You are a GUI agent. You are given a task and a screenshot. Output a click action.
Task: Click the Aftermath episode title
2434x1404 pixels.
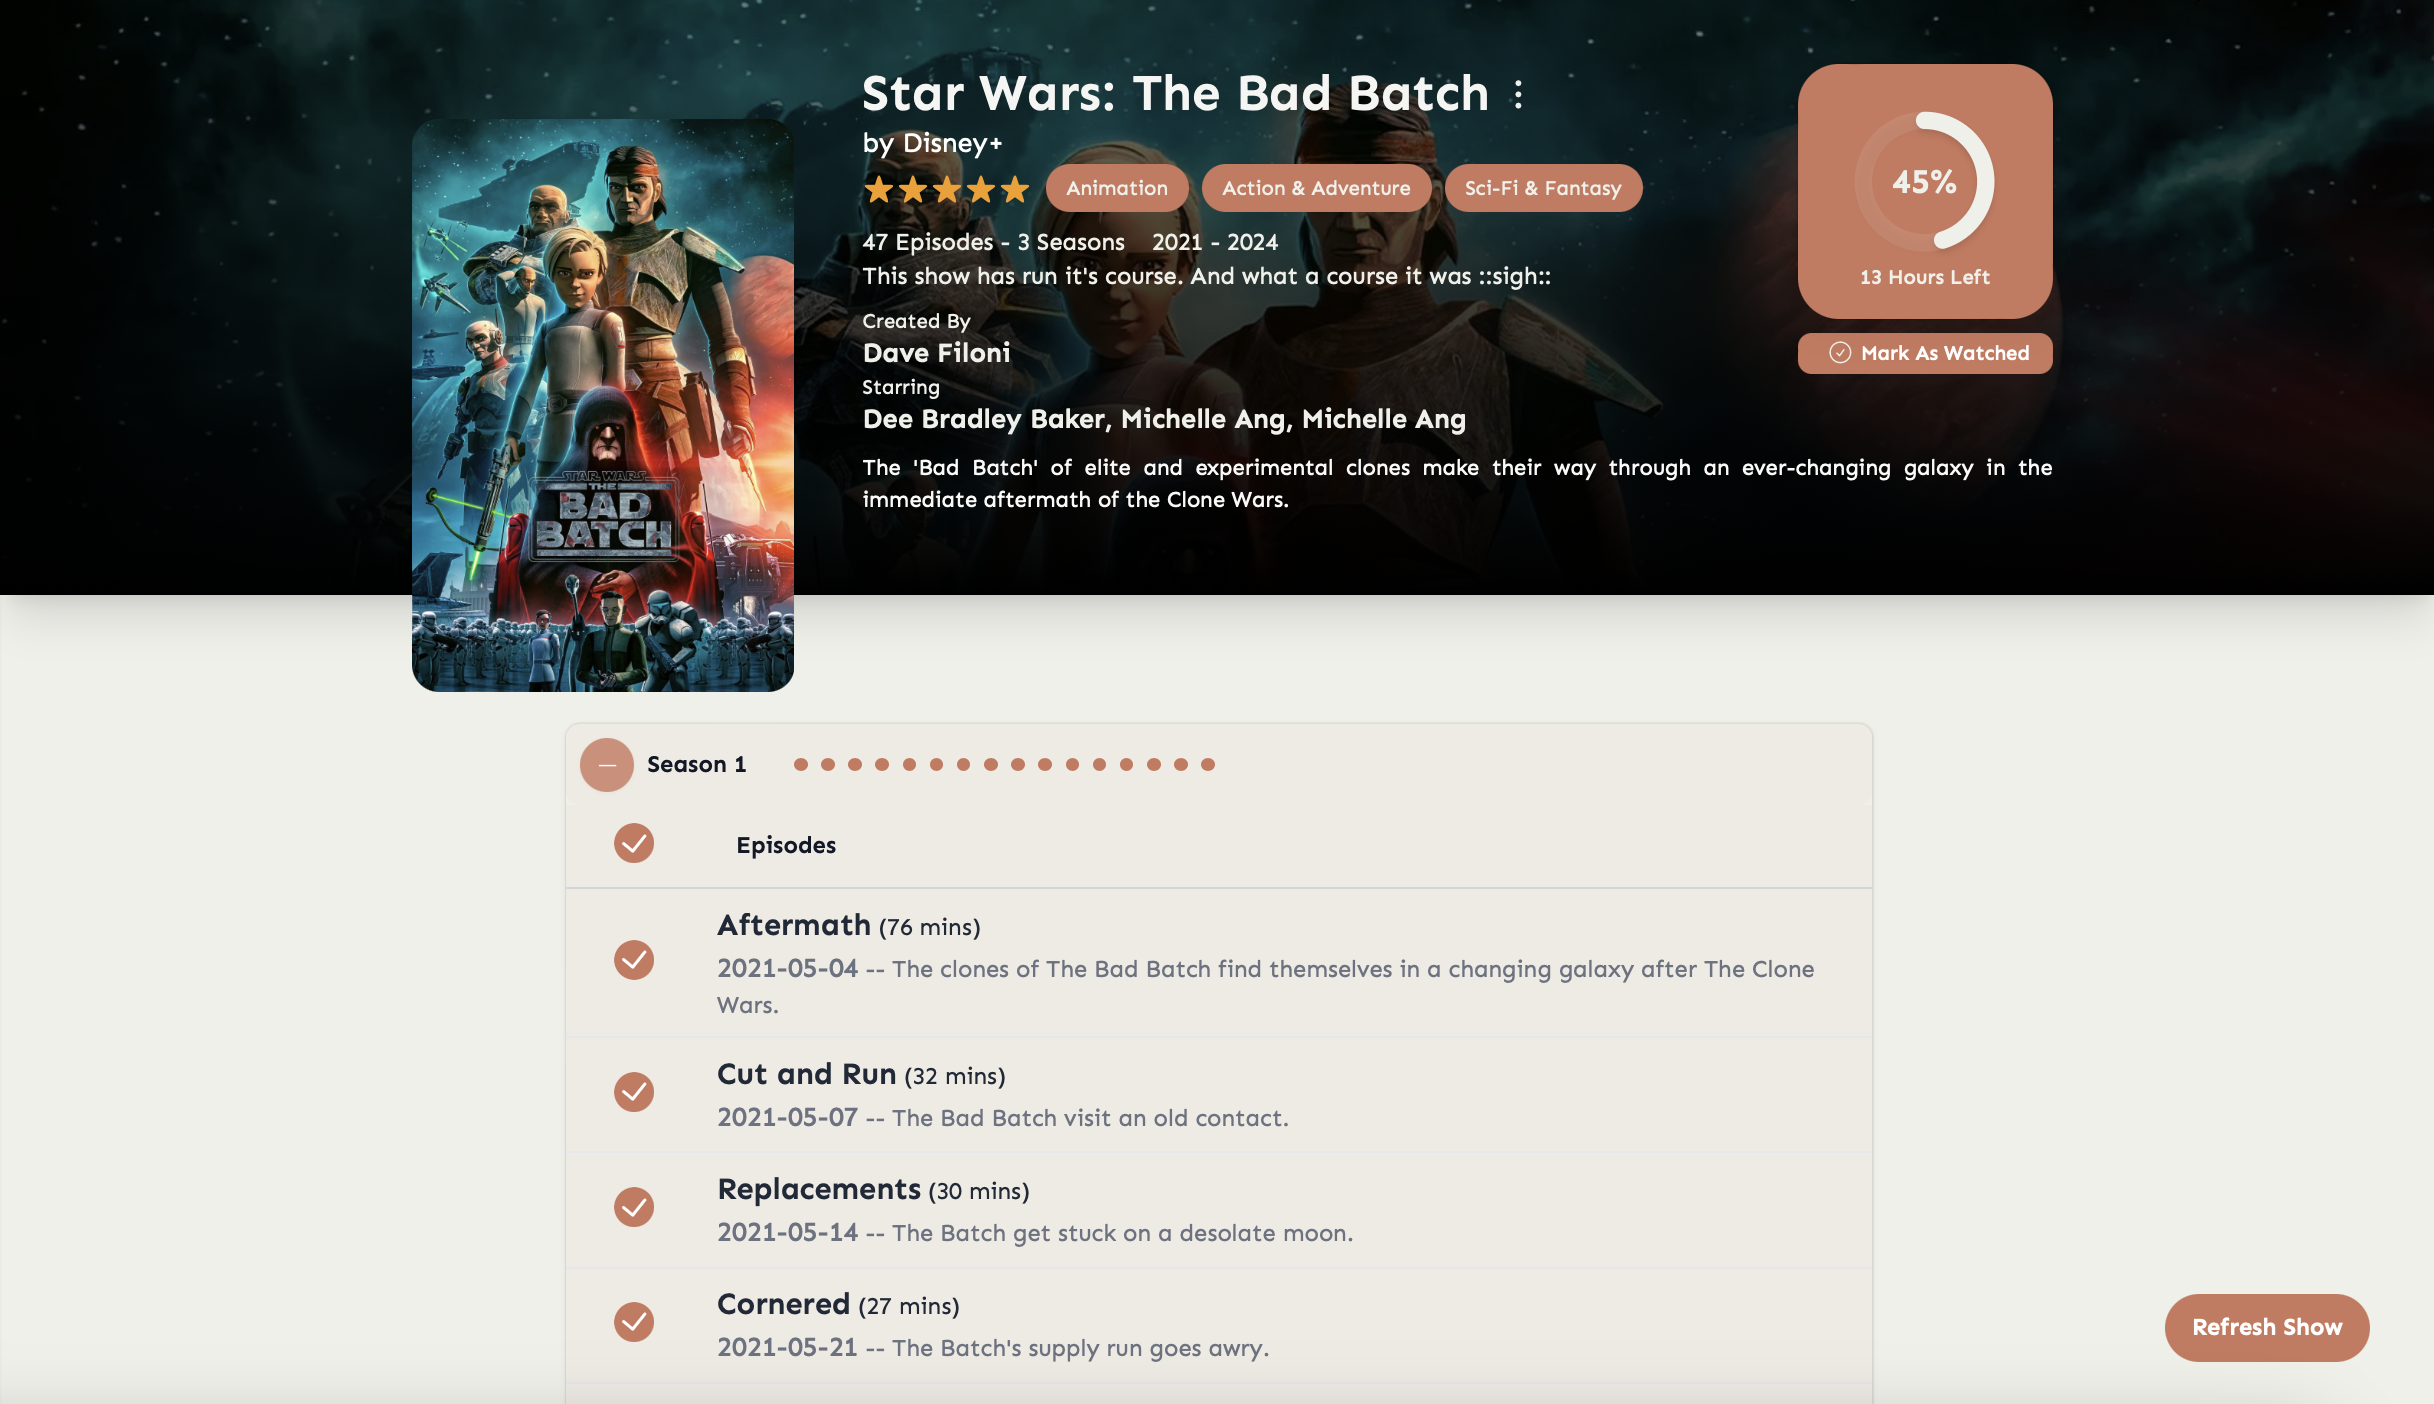[794, 925]
